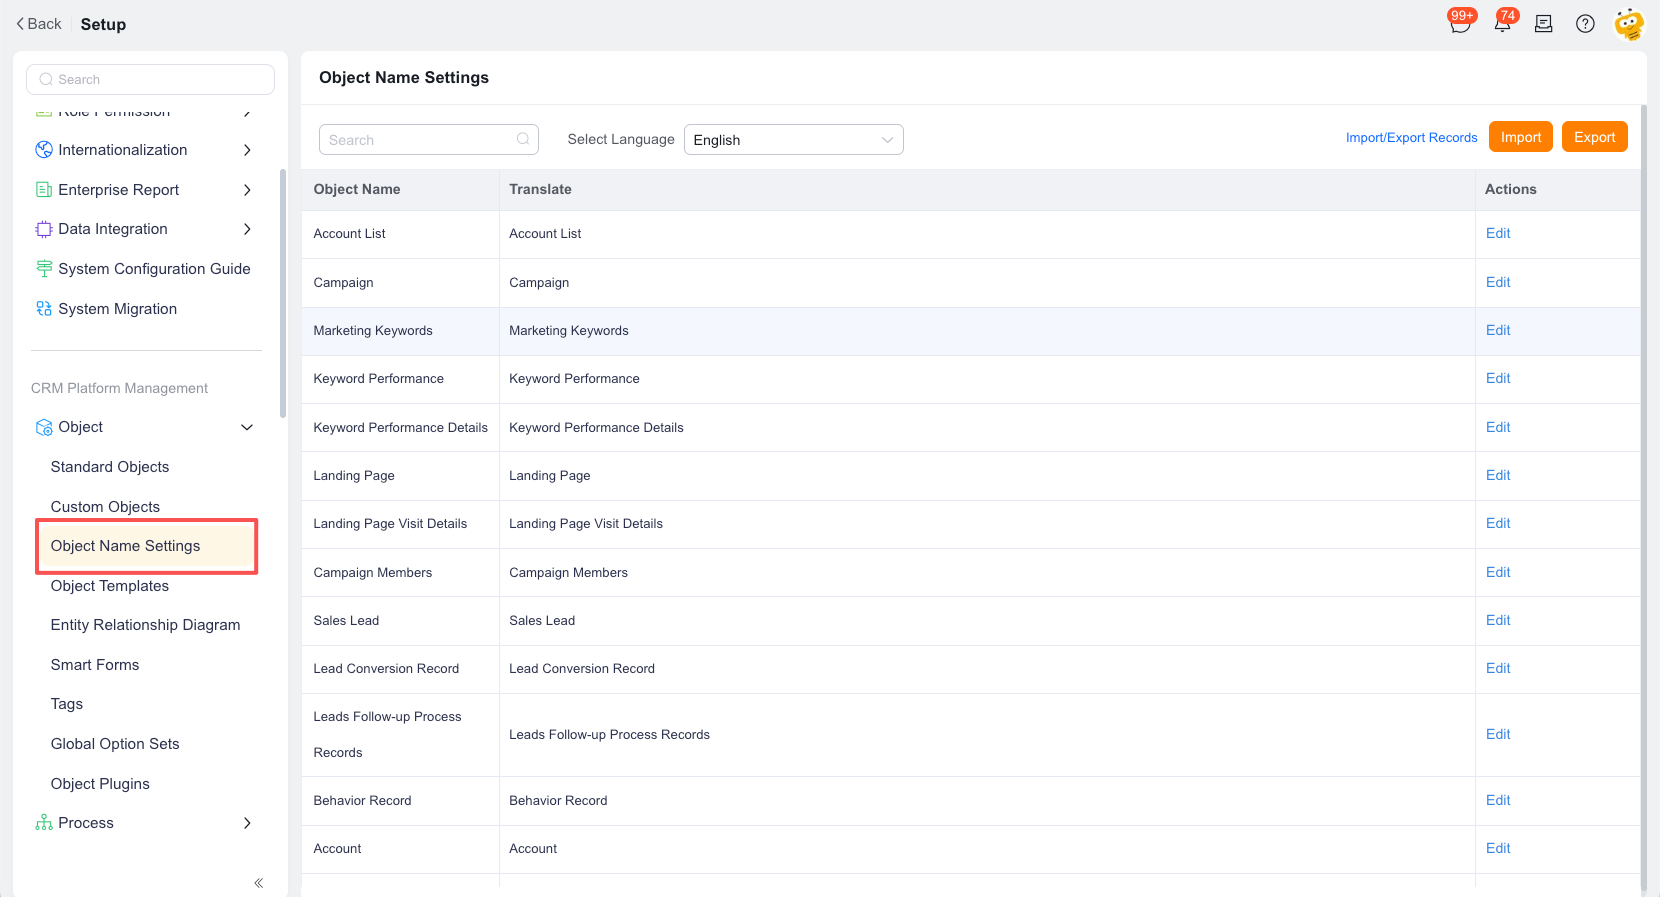Image resolution: width=1660 pixels, height=897 pixels.
Task: Click the Enterprise Report icon
Action: (44, 190)
